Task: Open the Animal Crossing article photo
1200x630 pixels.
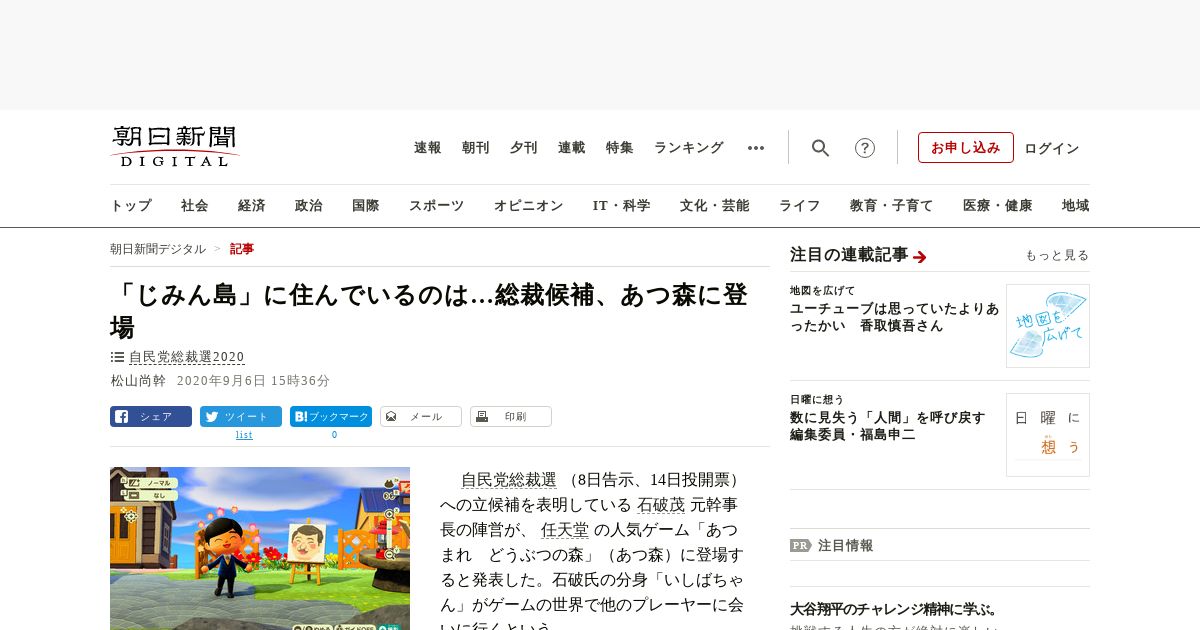Action: pyautogui.click(x=260, y=548)
